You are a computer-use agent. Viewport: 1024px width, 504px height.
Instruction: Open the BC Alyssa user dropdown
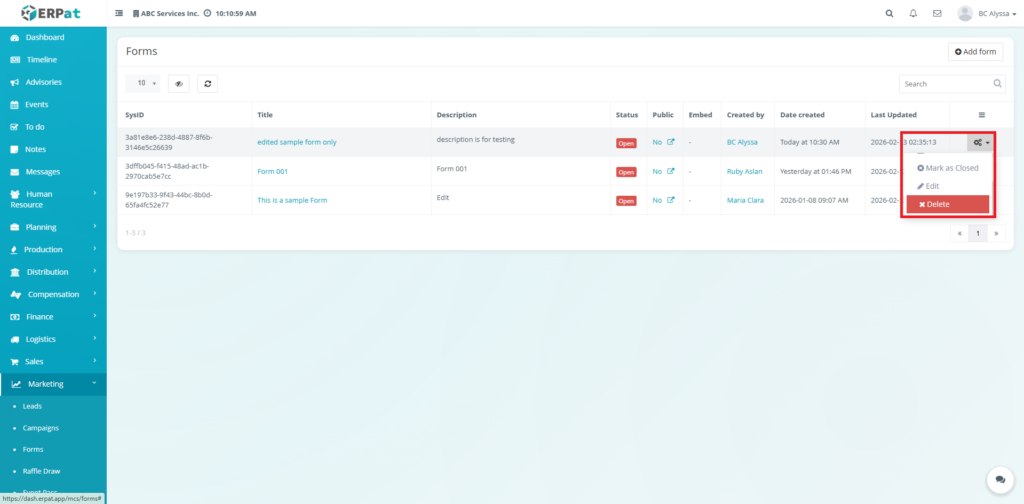pyautogui.click(x=988, y=14)
